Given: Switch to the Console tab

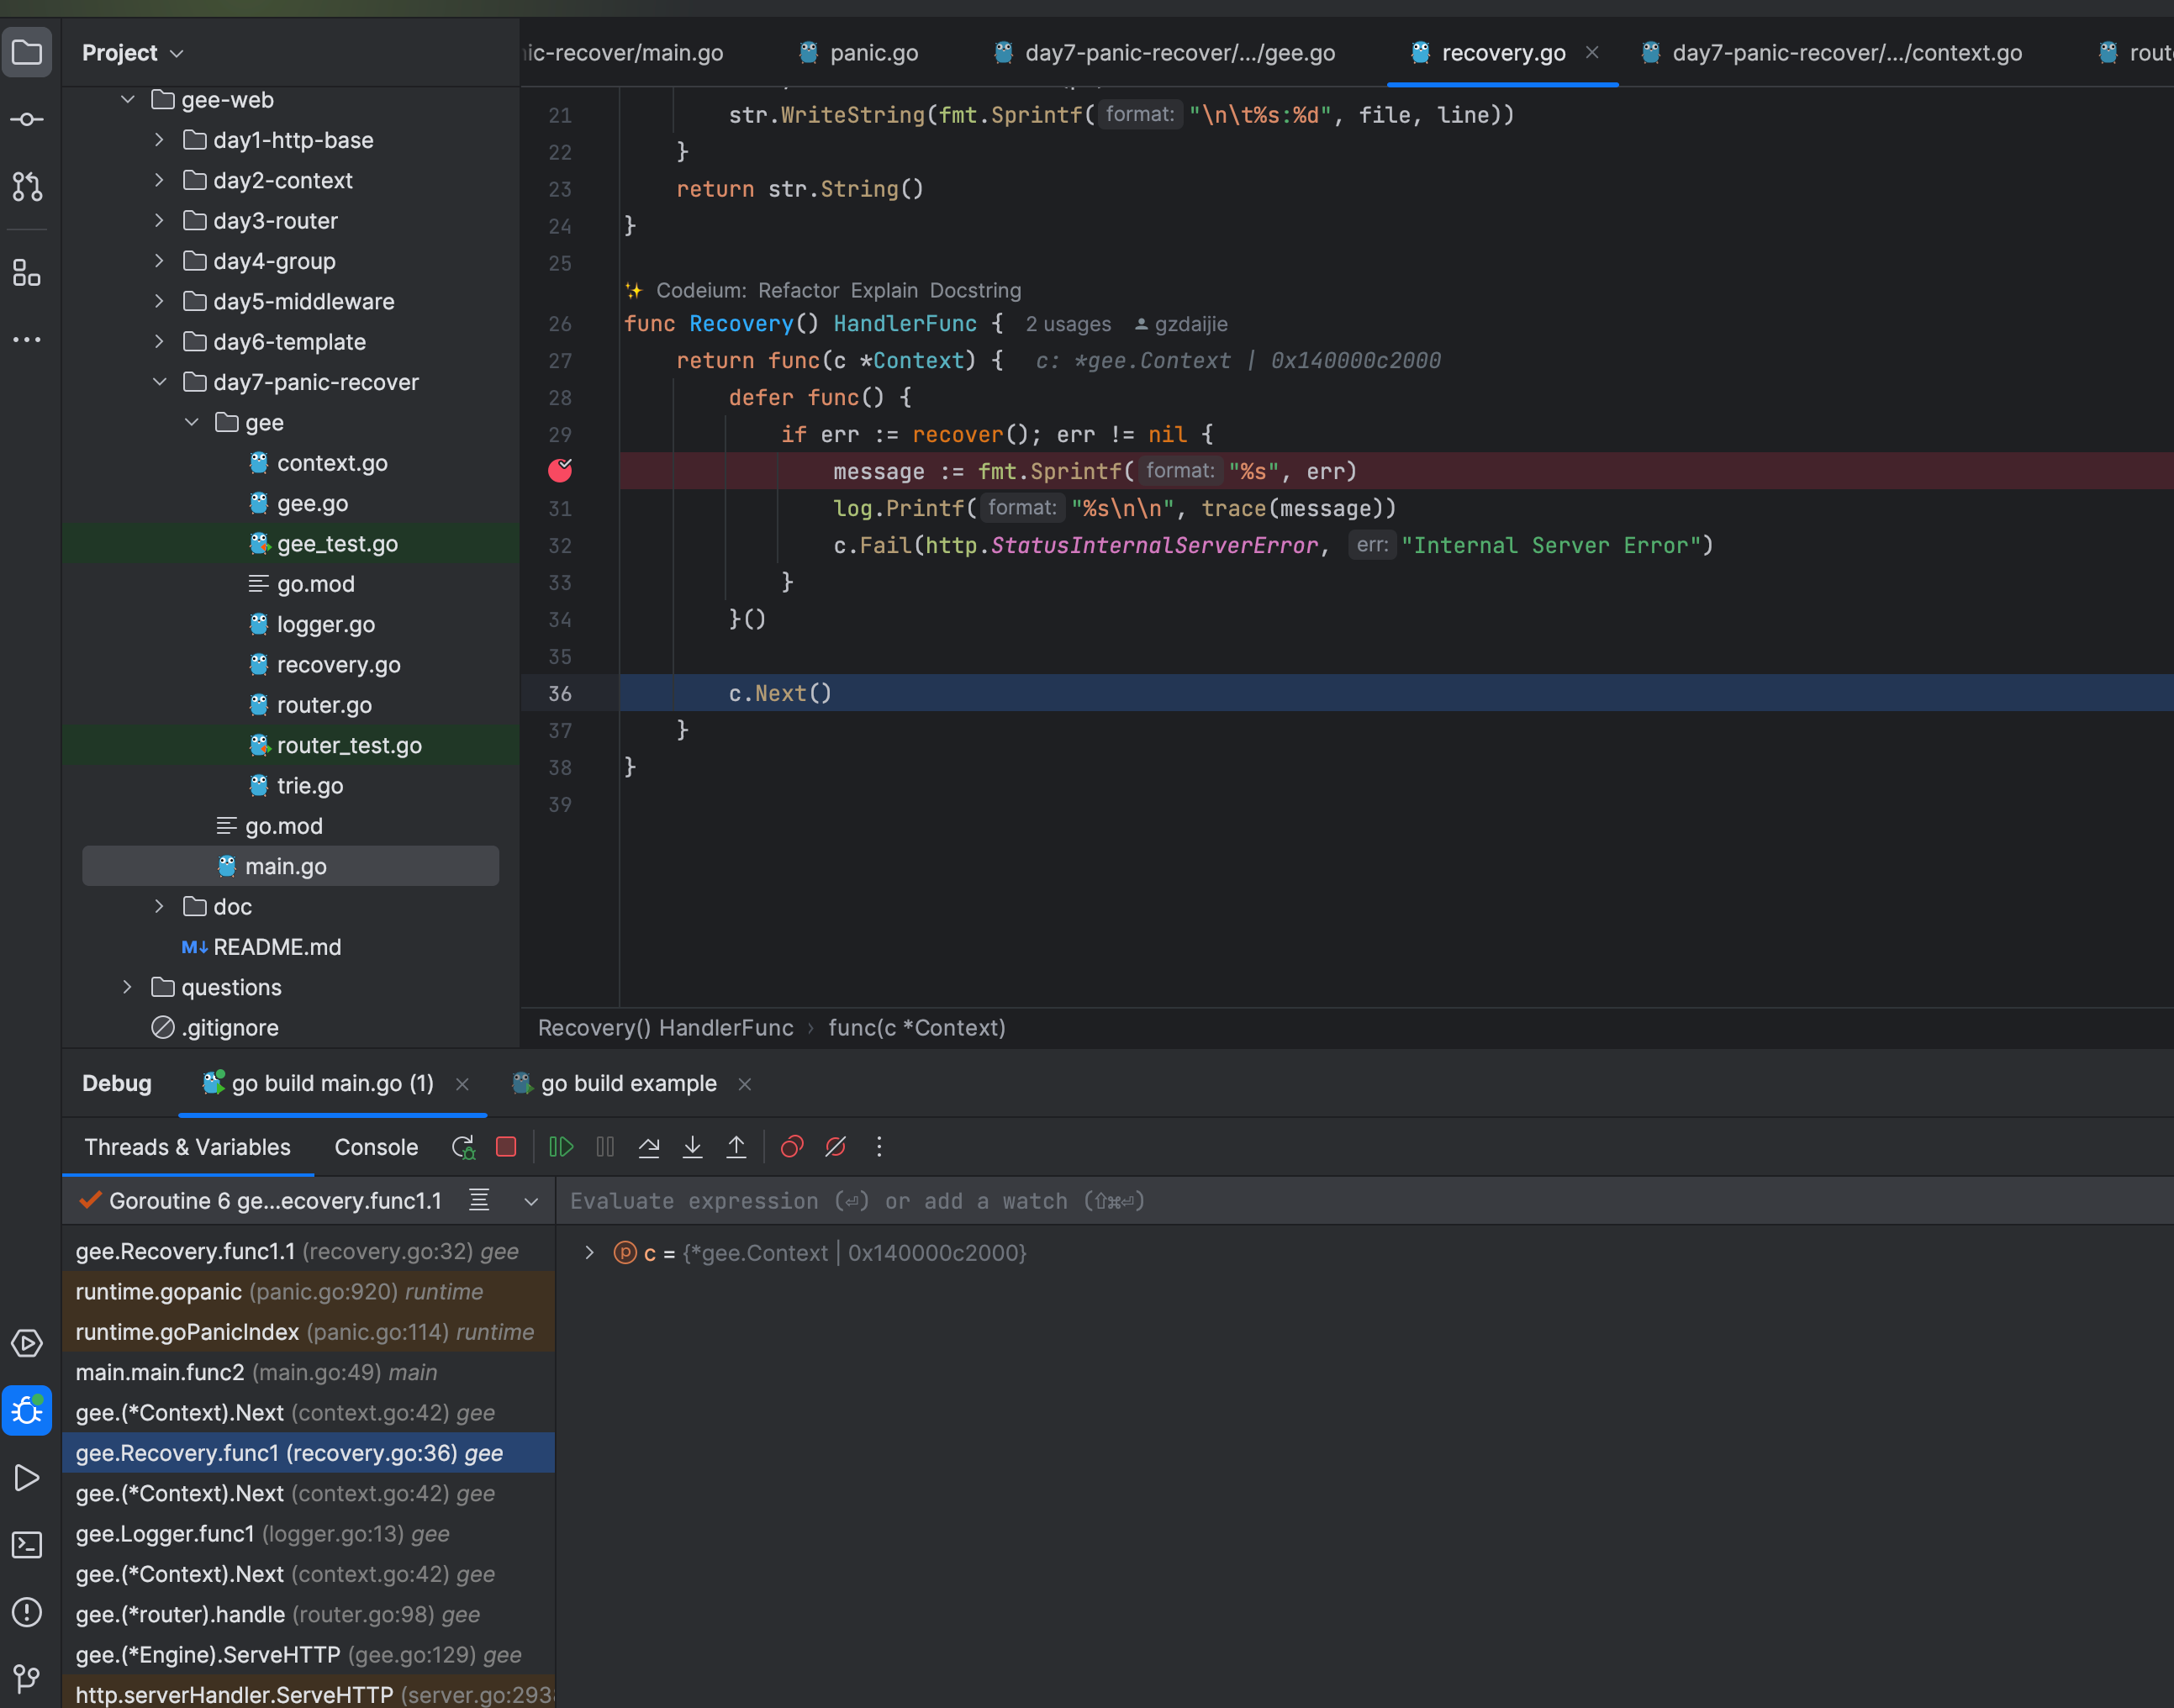Looking at the screenshot, I should point(376,1147).
